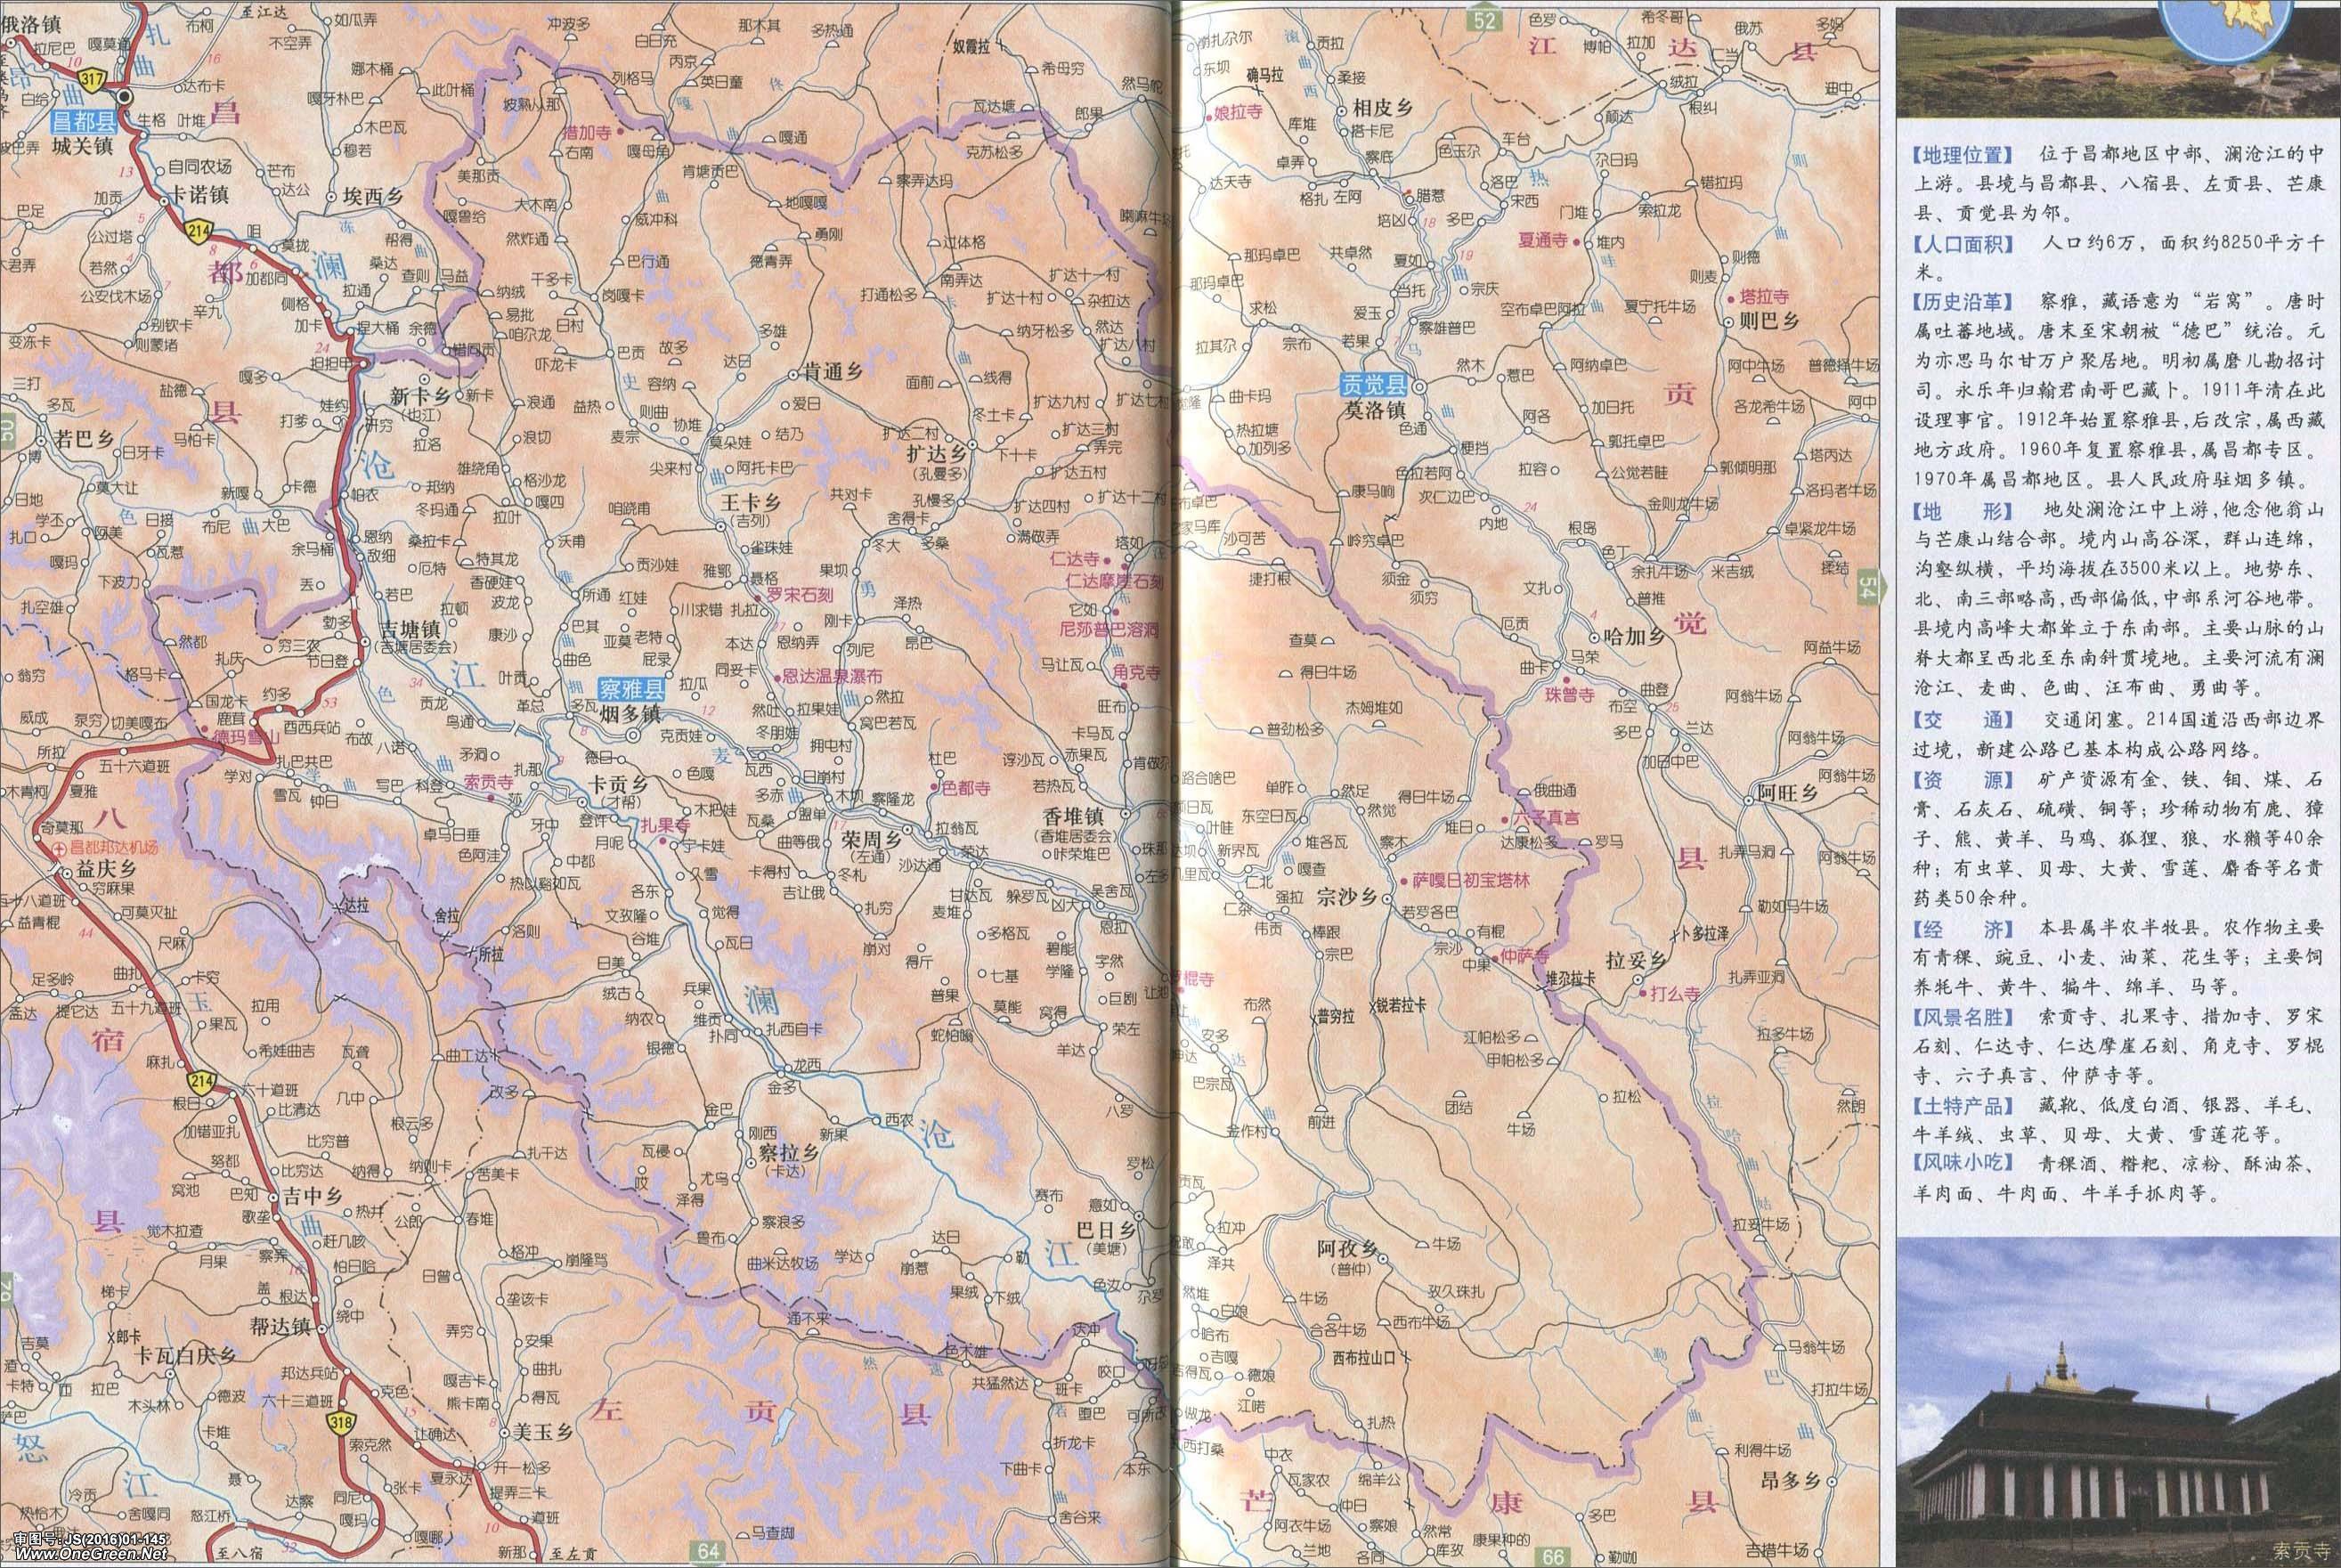Select the blue 察雅县 county label

click(x=631, y=689)
